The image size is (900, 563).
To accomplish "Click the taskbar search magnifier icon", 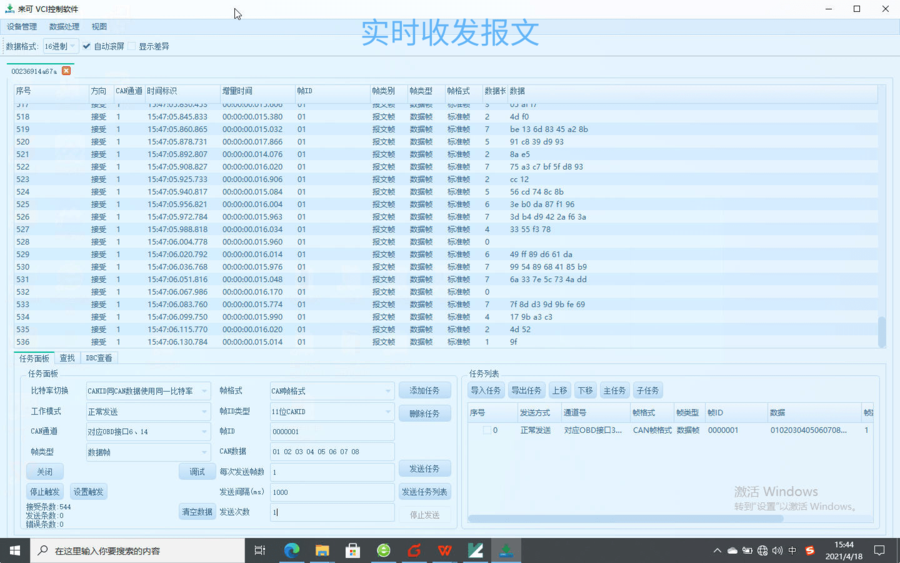I will click(x=42, y=550).
